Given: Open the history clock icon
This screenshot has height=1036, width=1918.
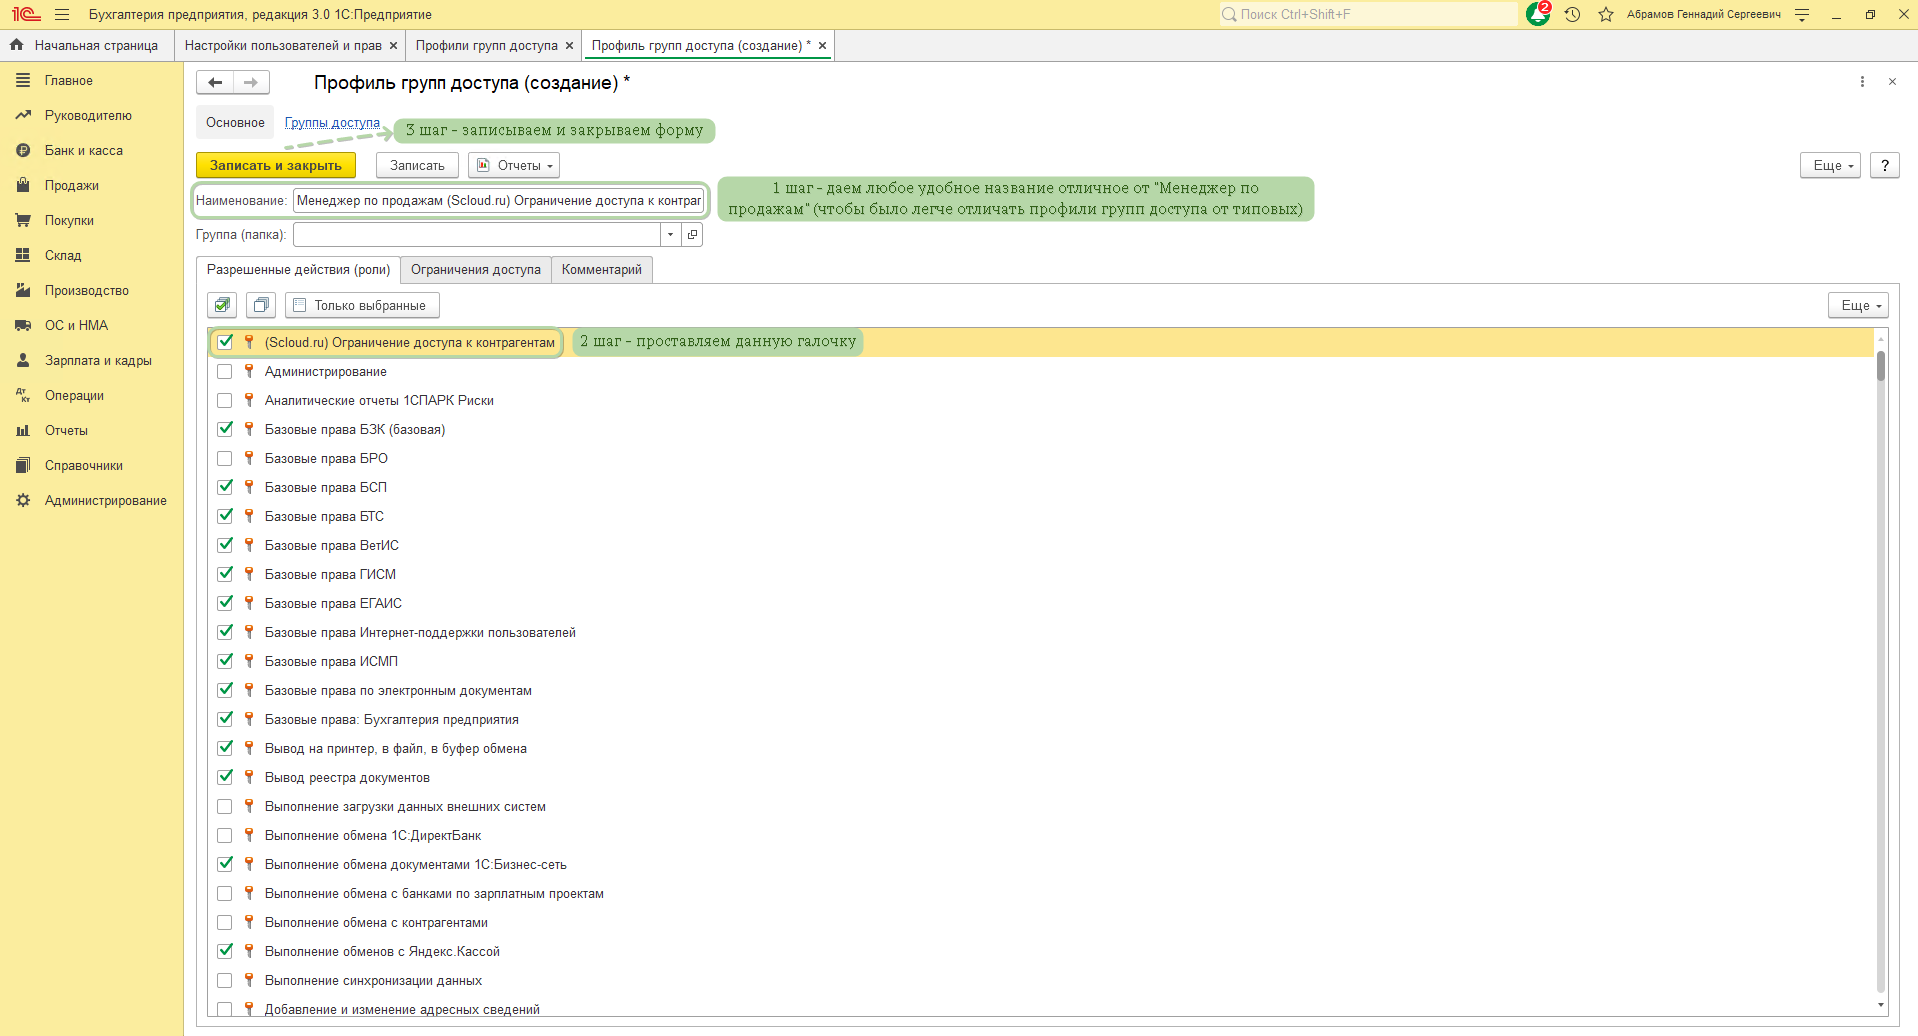Looking at the screenshot, I should (x=1573, y=15).
